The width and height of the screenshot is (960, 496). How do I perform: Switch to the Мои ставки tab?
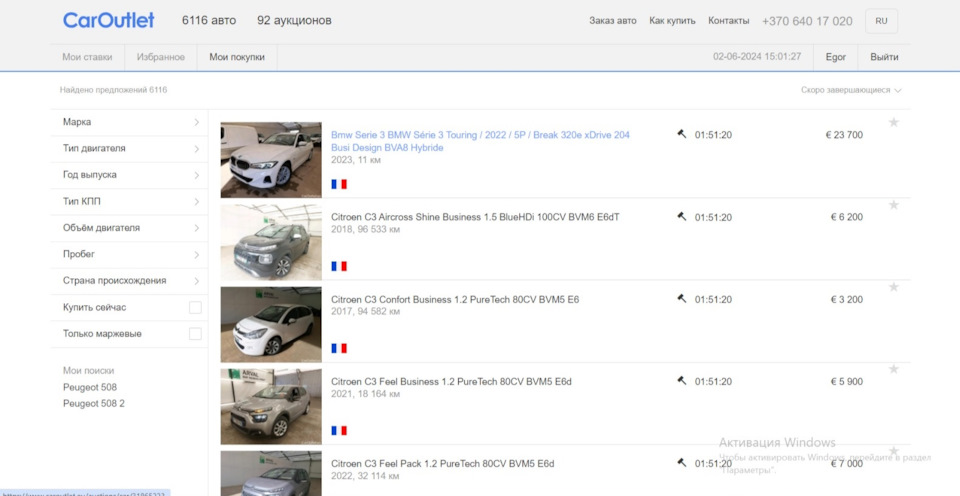tap(88, 57)
